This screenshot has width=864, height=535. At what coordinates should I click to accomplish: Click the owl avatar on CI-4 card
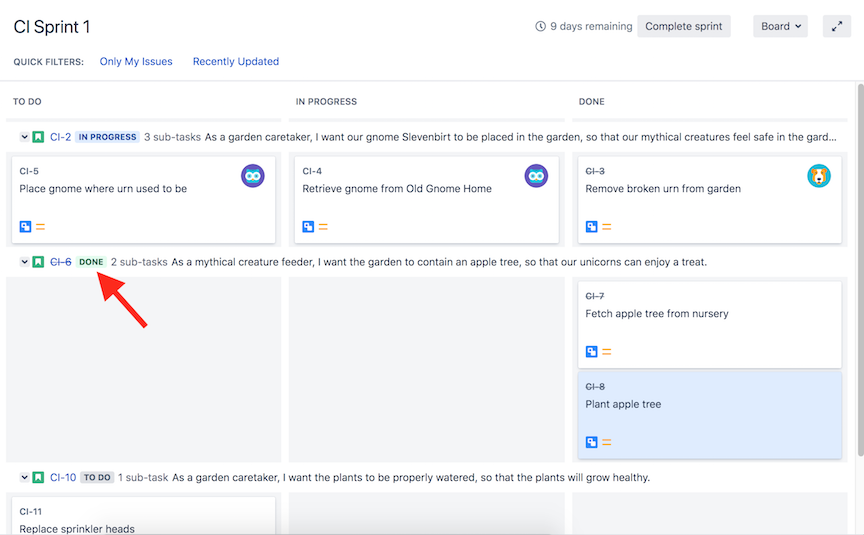536,176
